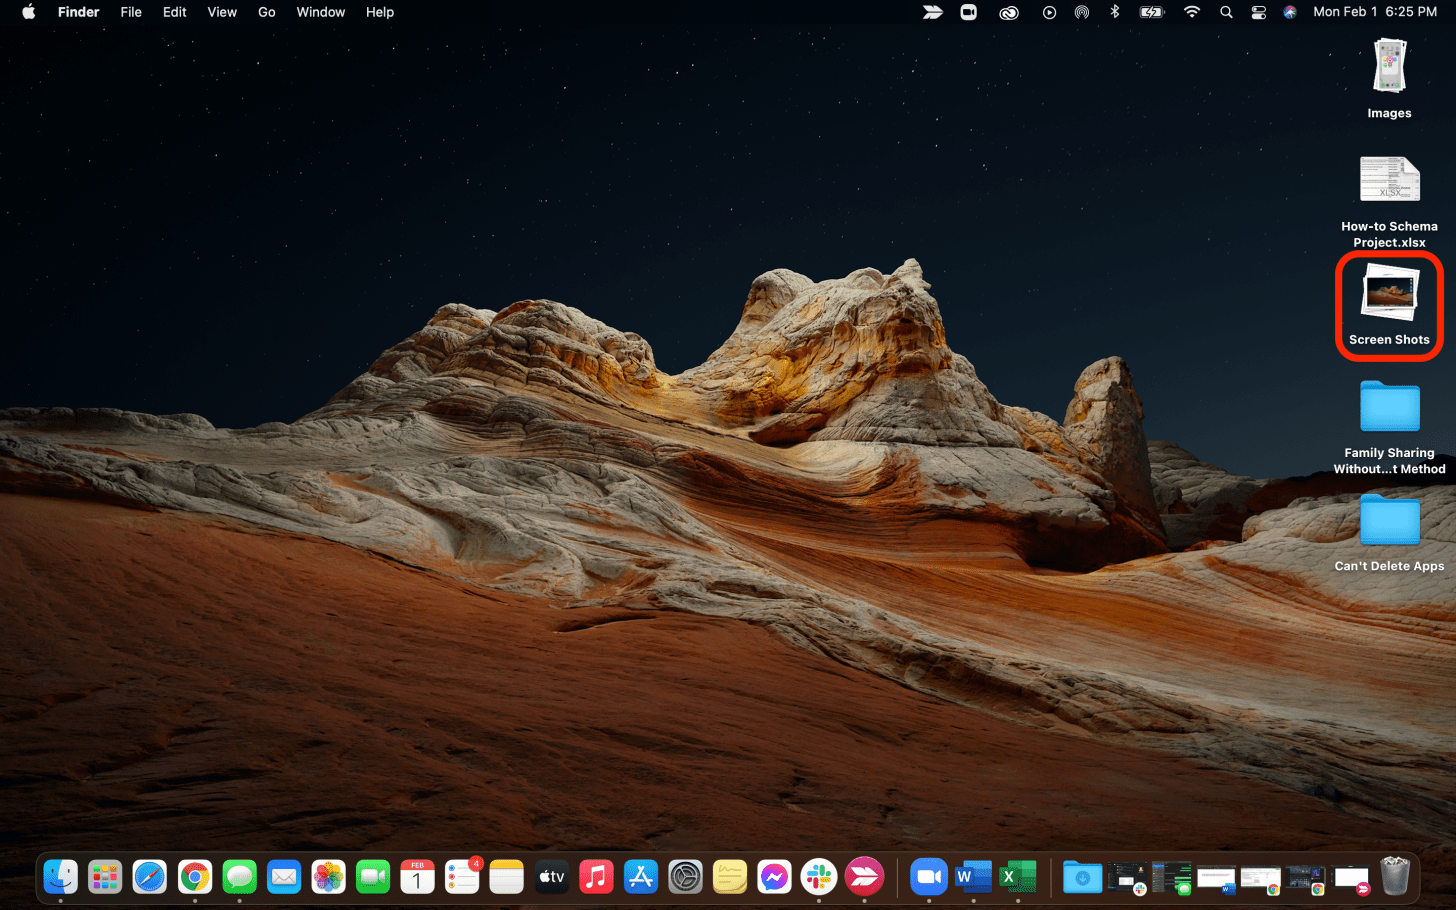
Task: Open Calendar from the Dock
Action: (x=417, y=877)
